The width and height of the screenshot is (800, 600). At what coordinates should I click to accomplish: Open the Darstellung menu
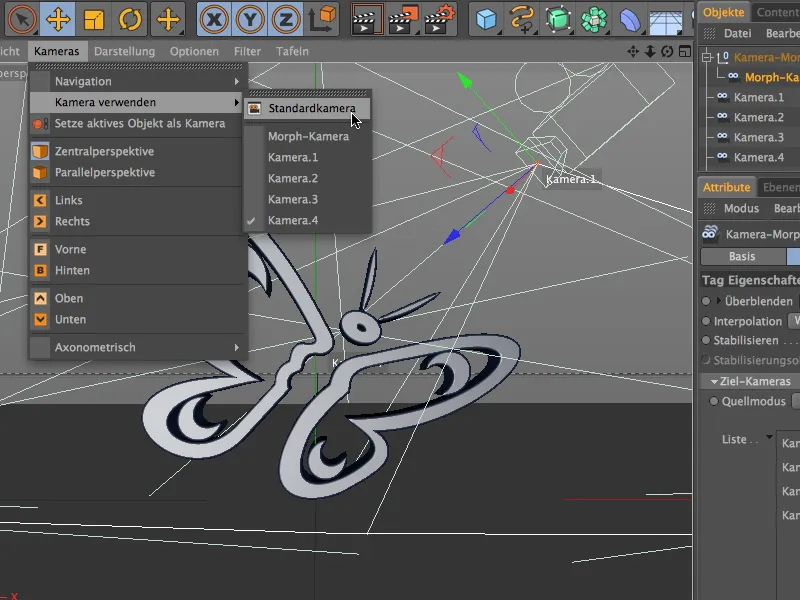click(x=124, y=52)
